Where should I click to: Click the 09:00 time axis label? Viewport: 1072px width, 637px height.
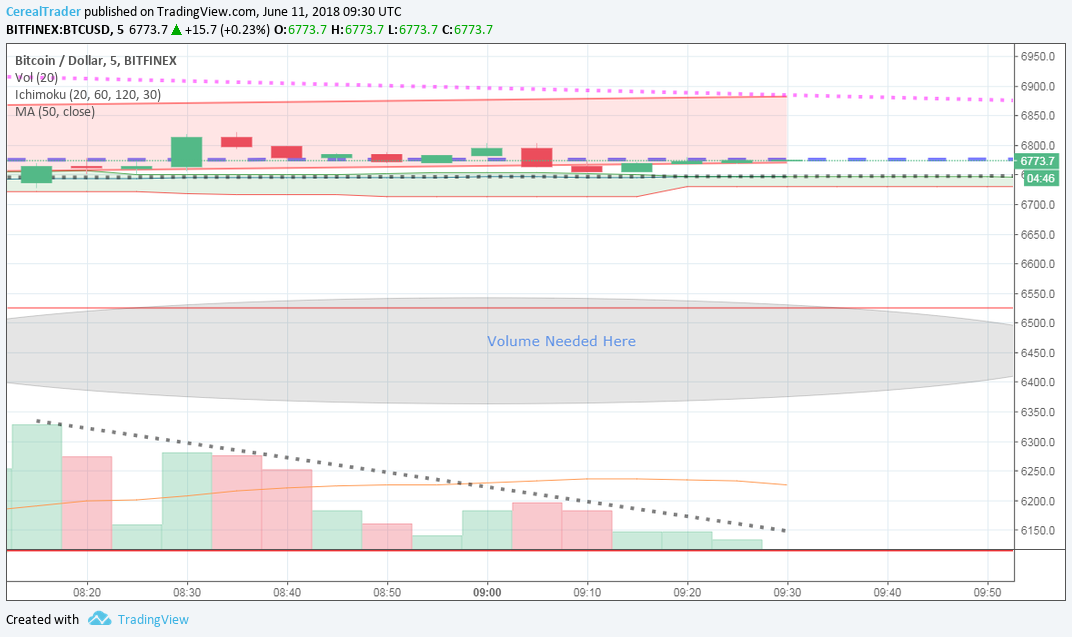[487, 593]
